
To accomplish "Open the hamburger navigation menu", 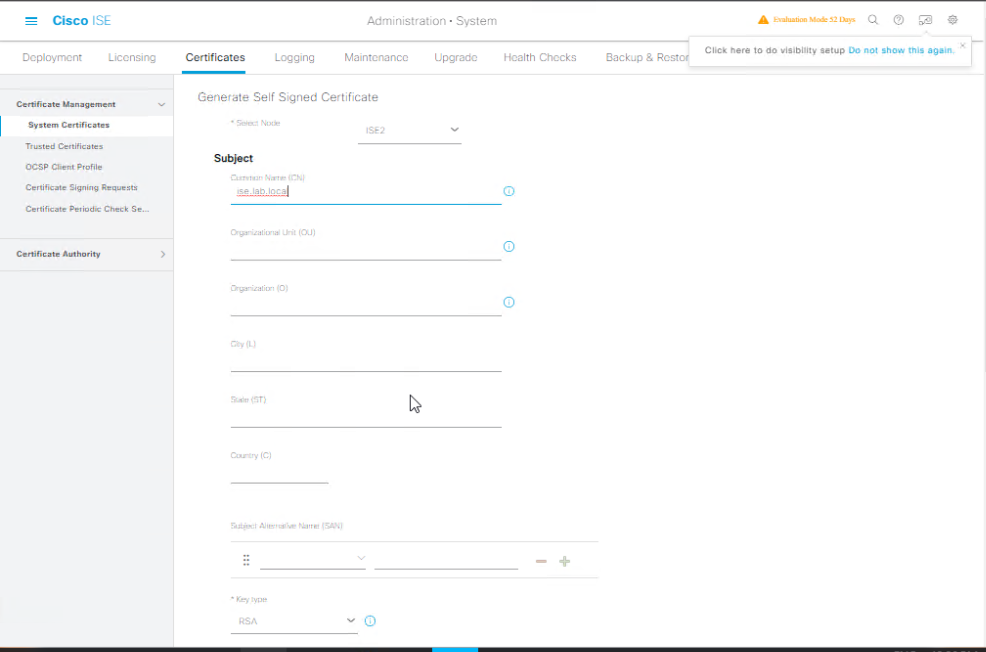I will click(31, 21).
